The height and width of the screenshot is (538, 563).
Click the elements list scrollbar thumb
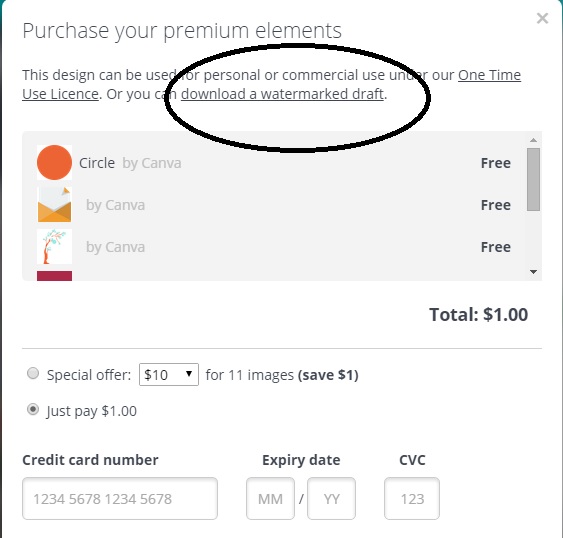click(534, 180)
